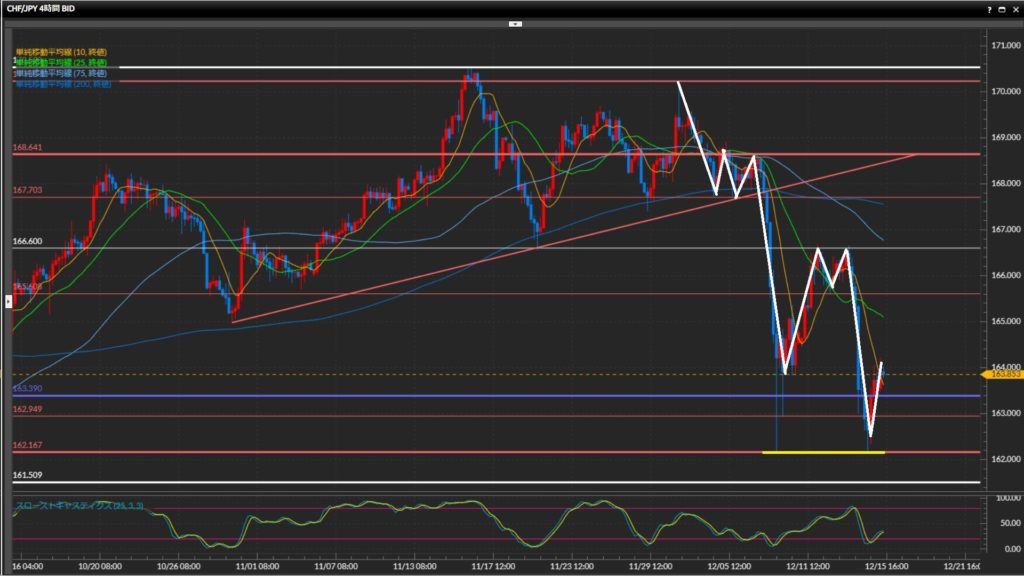Image resolution: width=1024 pixels, height=576 pixels.
Task: Select the blue 単純移動平均線 (200, 終値) label
Action: point(63,83)
